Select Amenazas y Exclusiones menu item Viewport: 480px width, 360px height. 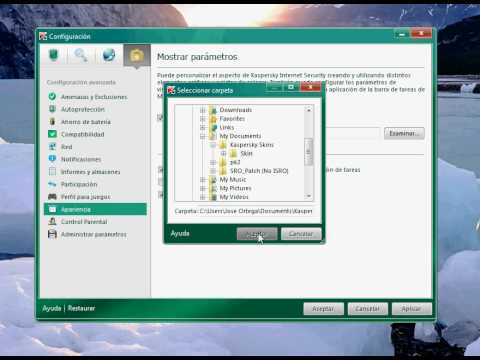tap(94, 97)
